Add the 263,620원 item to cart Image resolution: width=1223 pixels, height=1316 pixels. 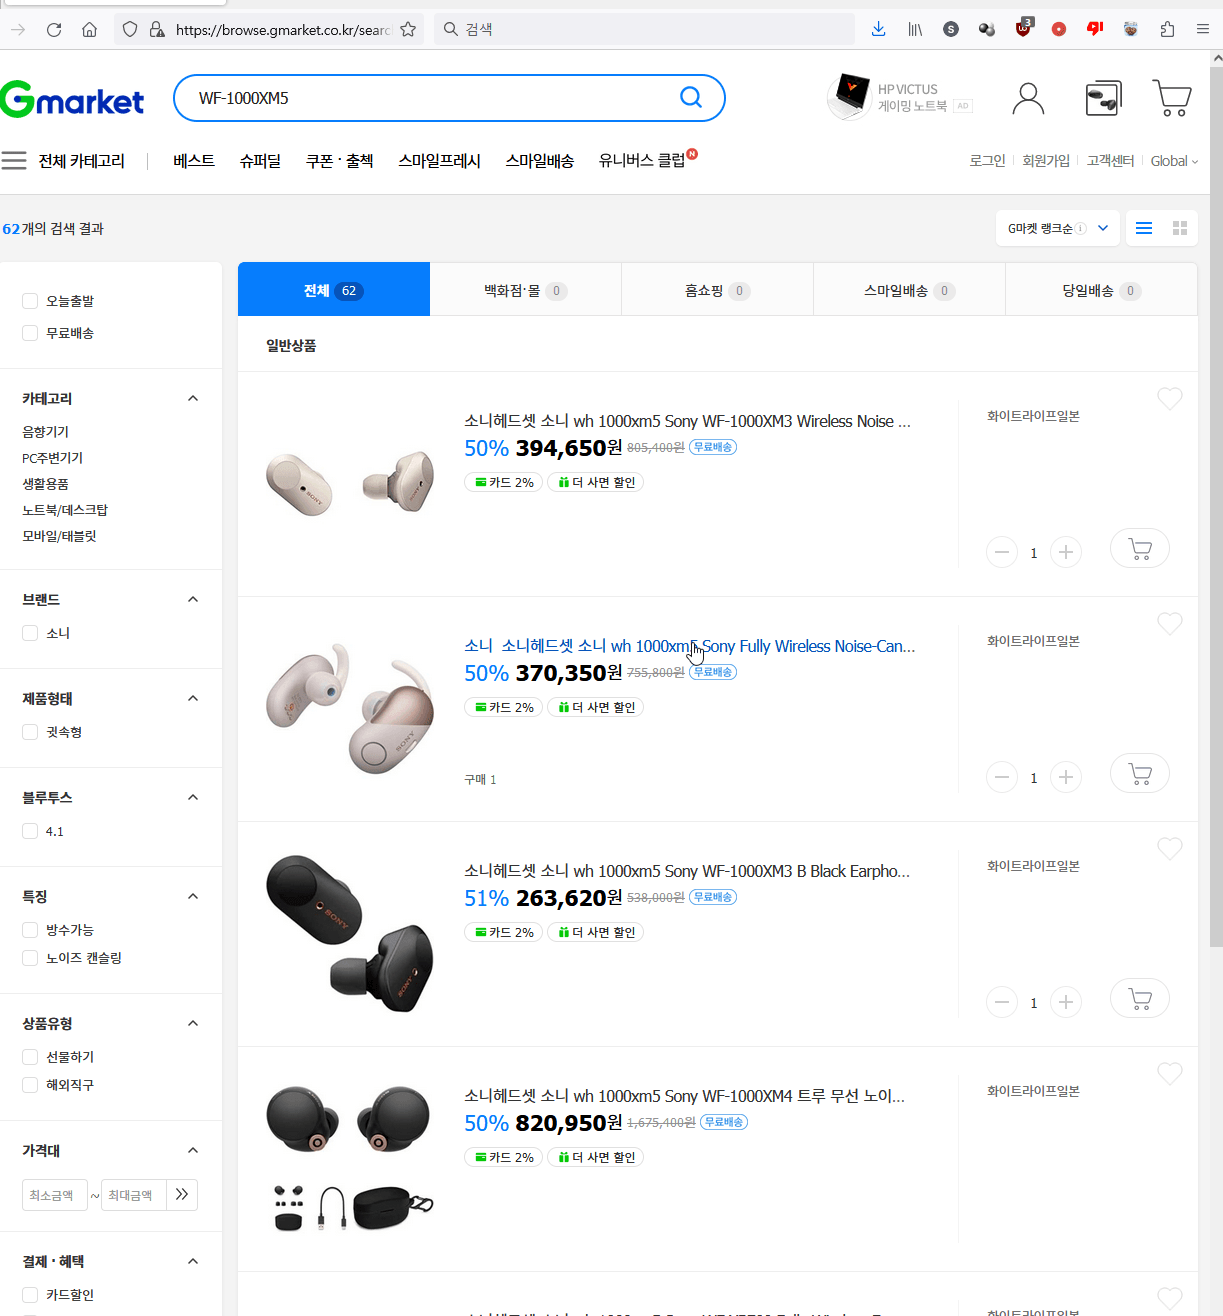[x=1140, y=998]
